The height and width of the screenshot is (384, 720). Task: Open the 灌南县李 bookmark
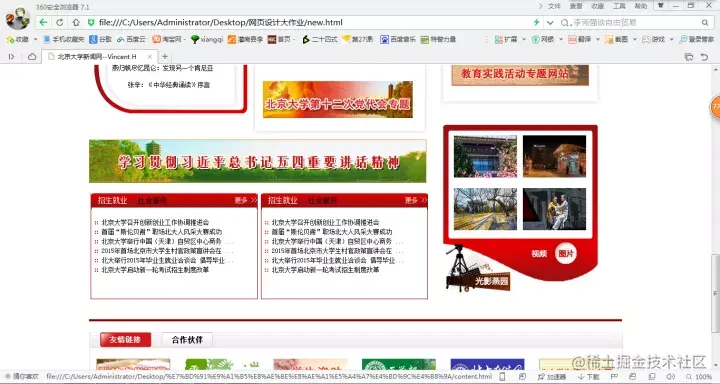pyautogui.click(x=246, y=40)
